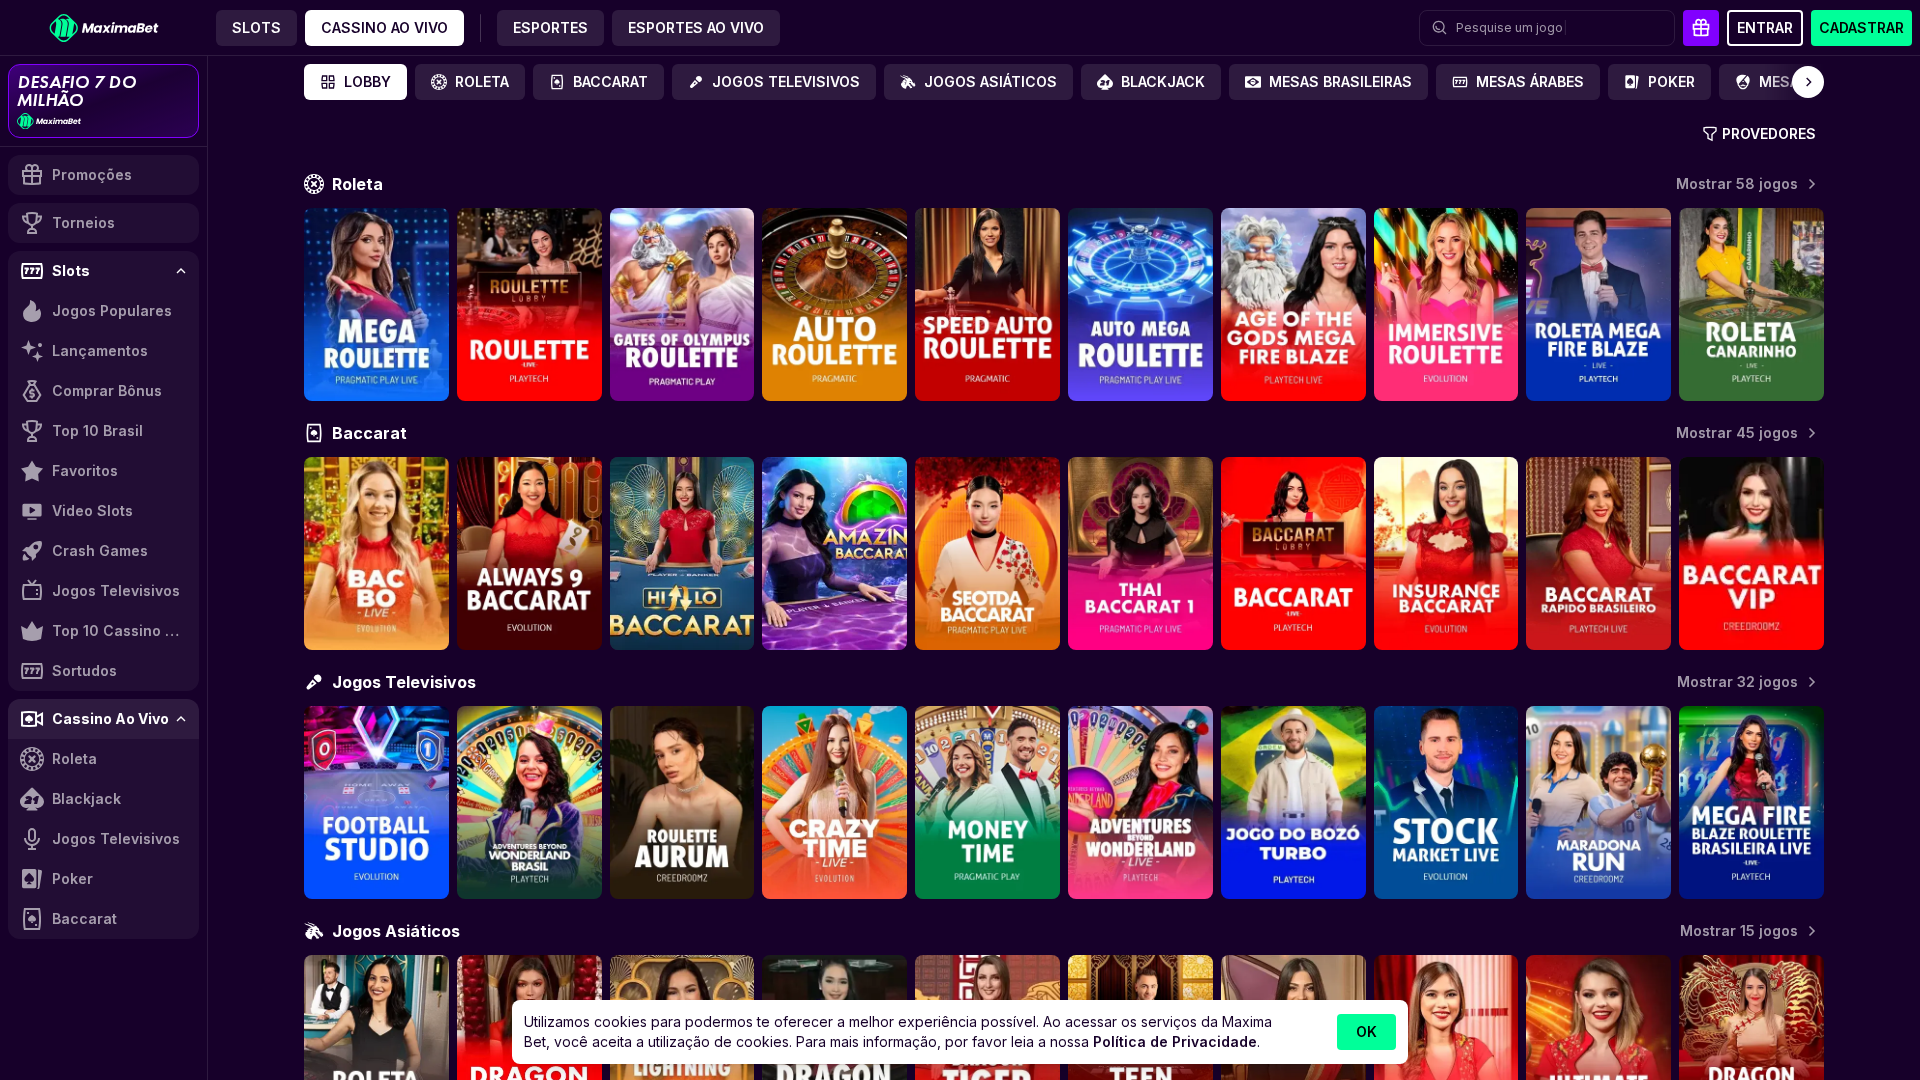Focus the Pesquise um jogo search field
The image size is (1920, 1080).
[x=1547, y=28]
